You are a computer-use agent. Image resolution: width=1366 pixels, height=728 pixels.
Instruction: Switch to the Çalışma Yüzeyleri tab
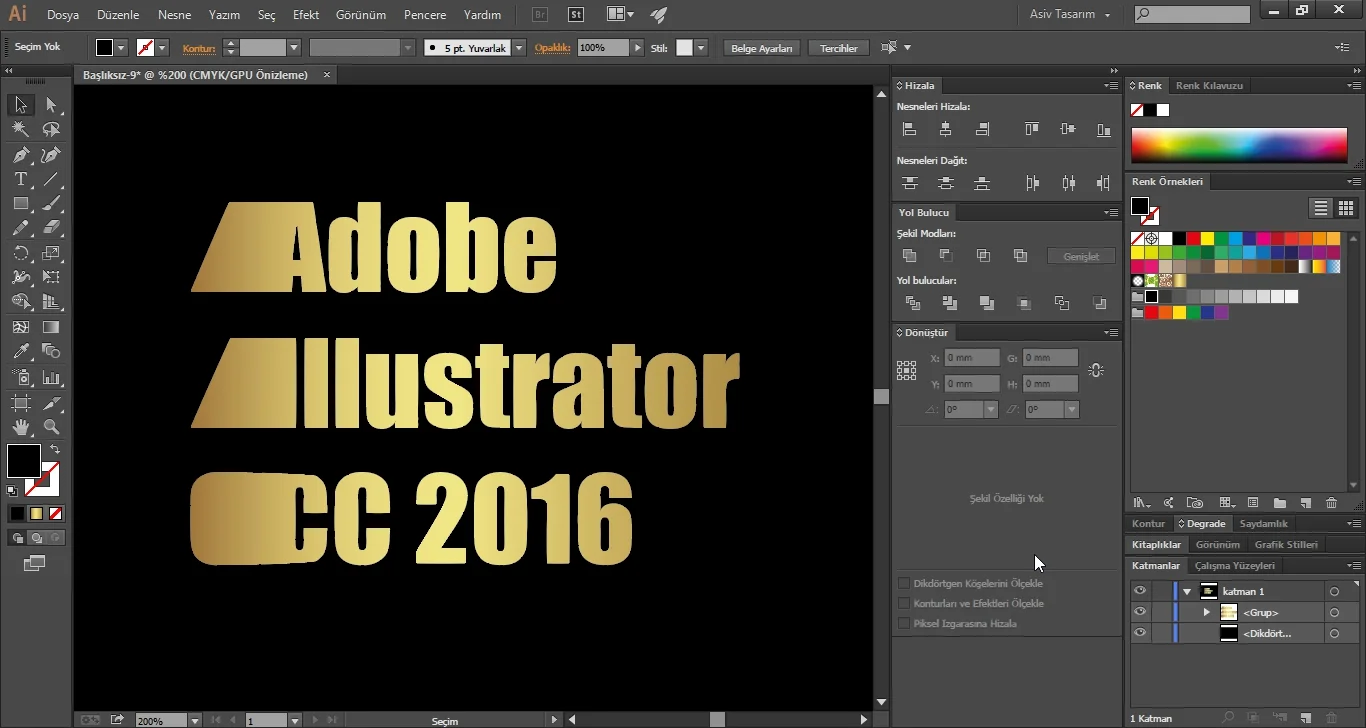pos(1235,565)
